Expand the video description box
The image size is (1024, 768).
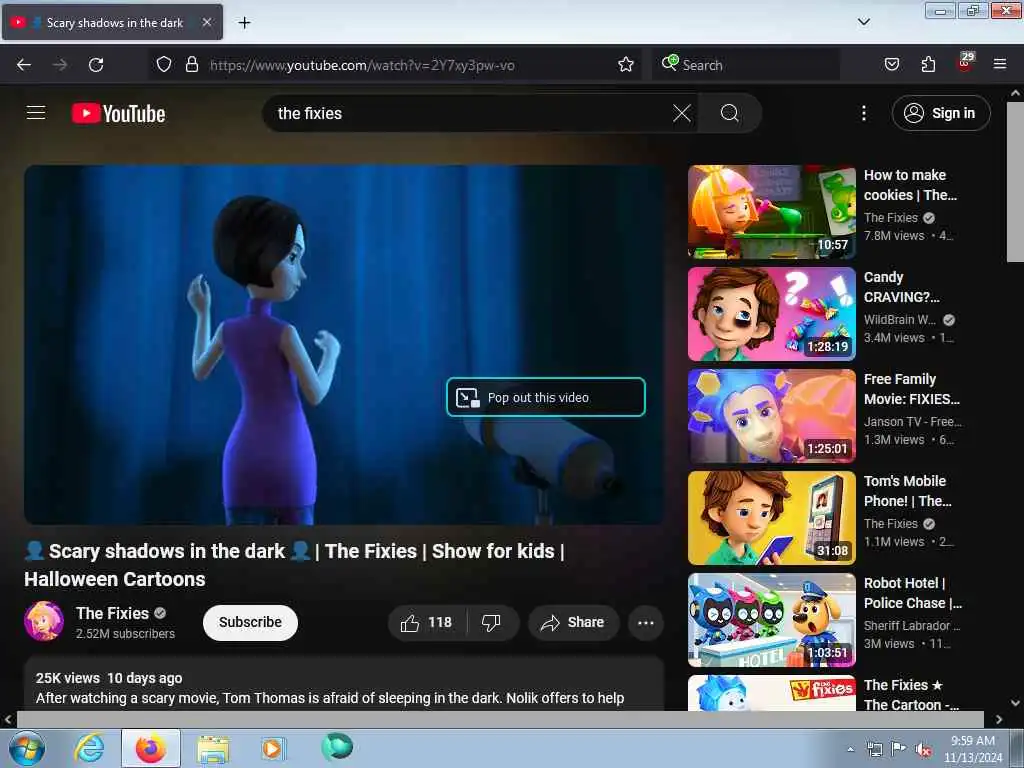click(x=344, y=684)
